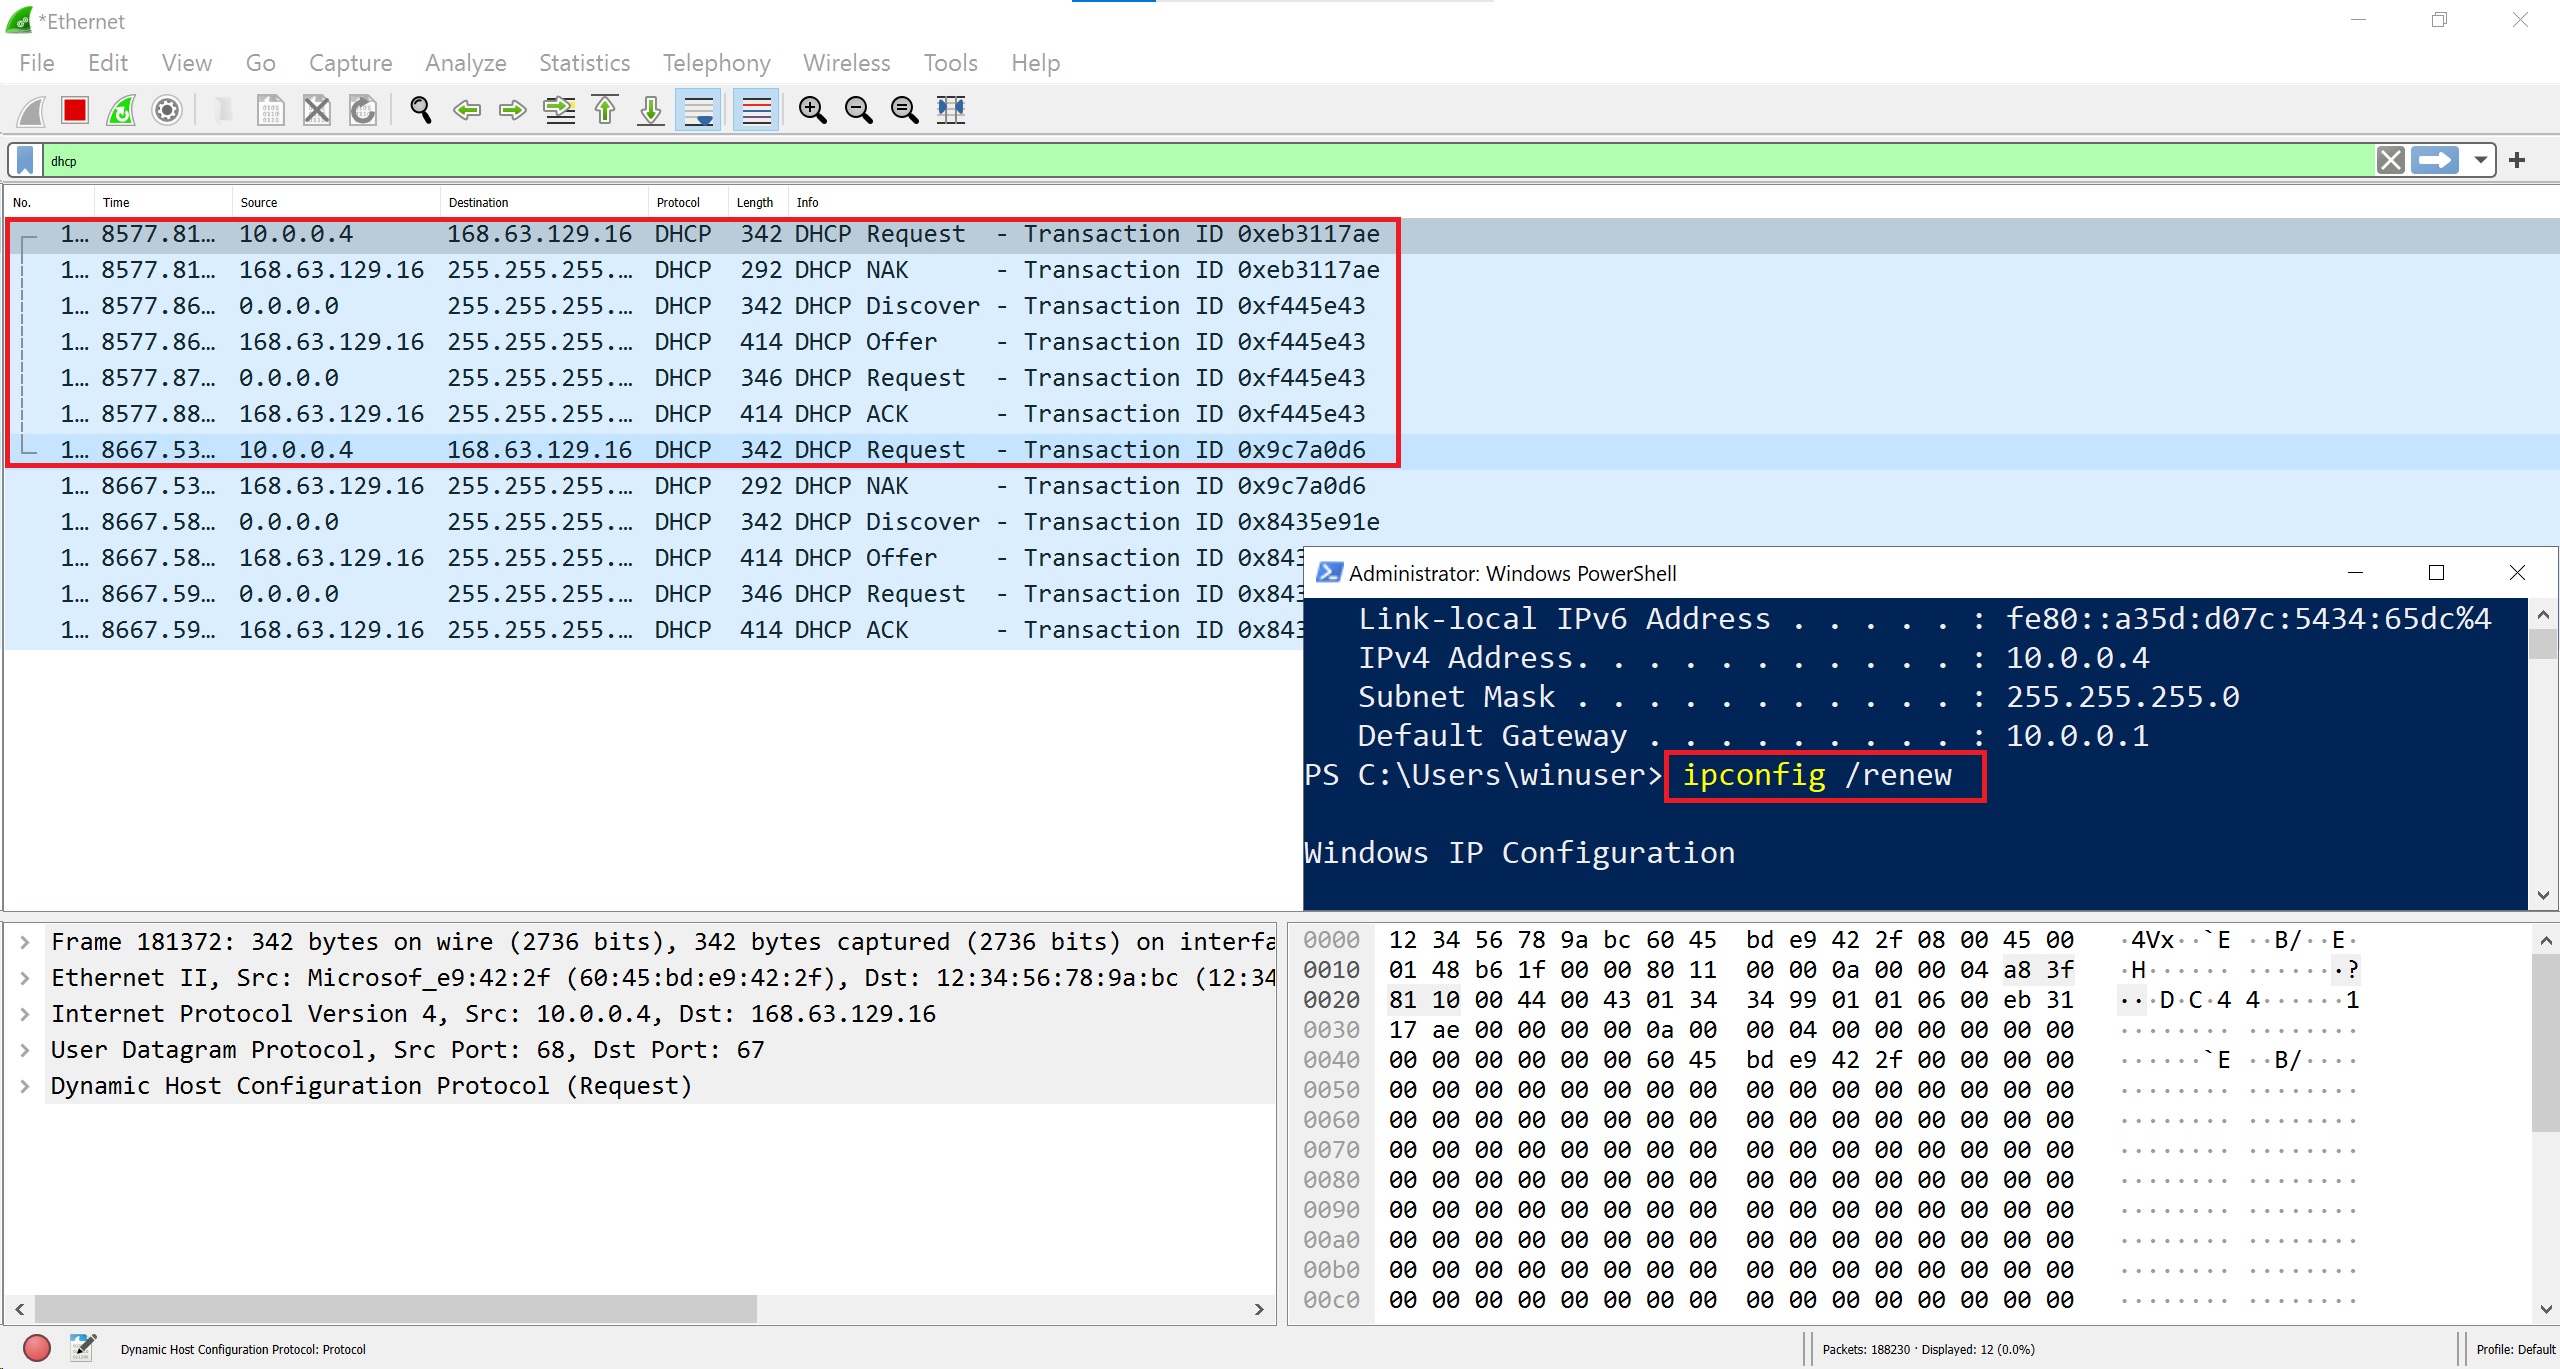Stop the current packet capture
Viewport: 2560px width, 1369px height.
74,110
